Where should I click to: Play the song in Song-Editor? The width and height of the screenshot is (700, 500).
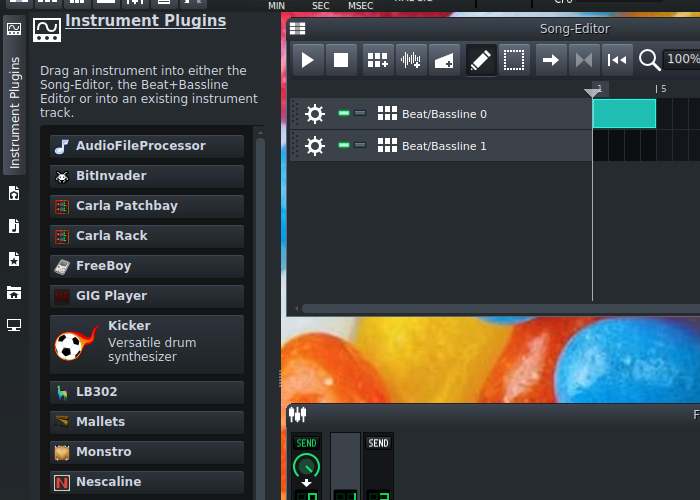tap(308, 60)
